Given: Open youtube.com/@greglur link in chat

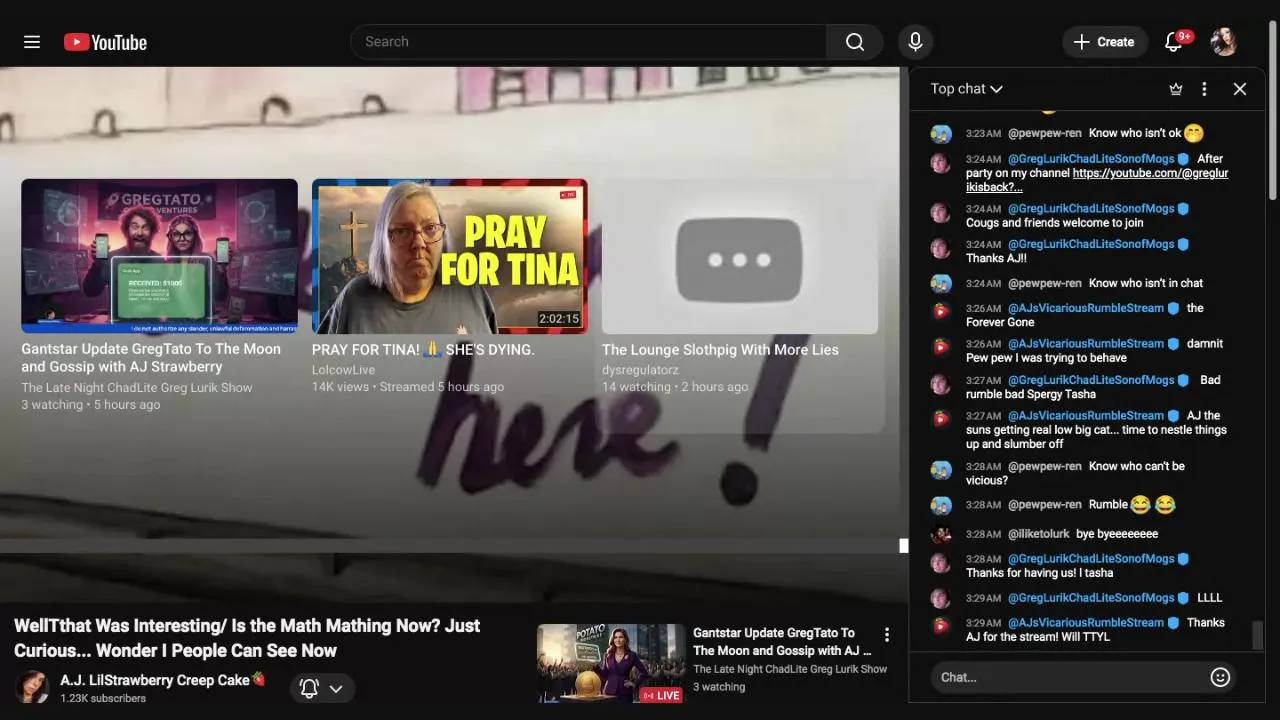Looking at the screenshot, I should [x=1097, y=180].
